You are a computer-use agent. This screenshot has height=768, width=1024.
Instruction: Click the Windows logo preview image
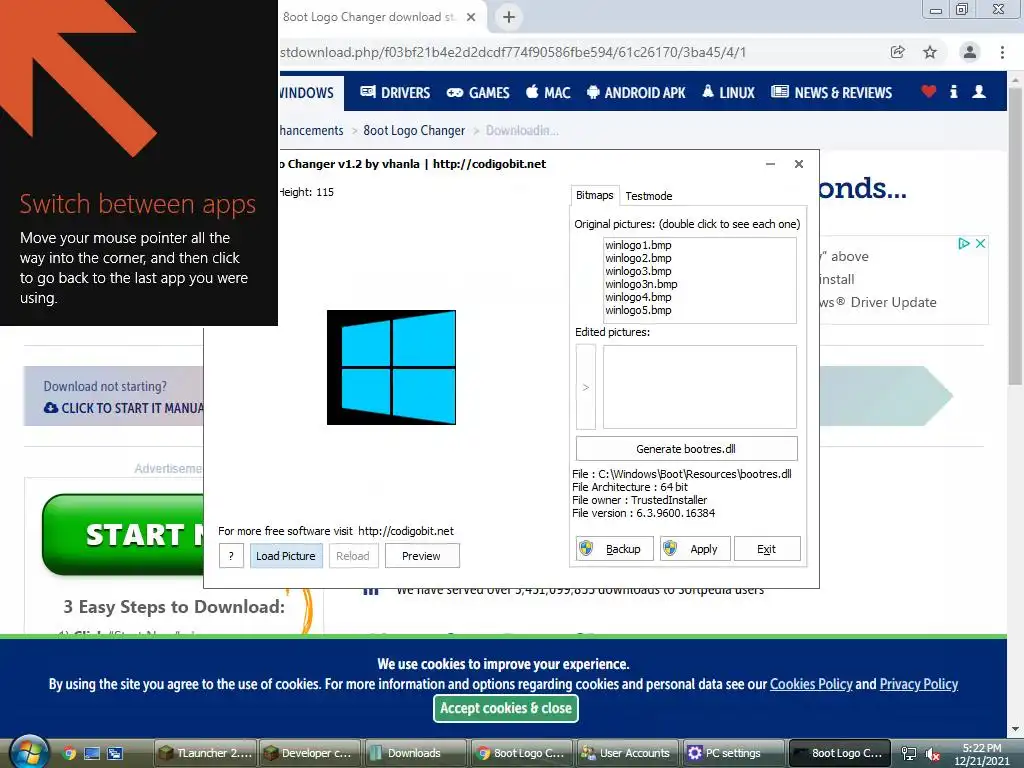[391, 367]
